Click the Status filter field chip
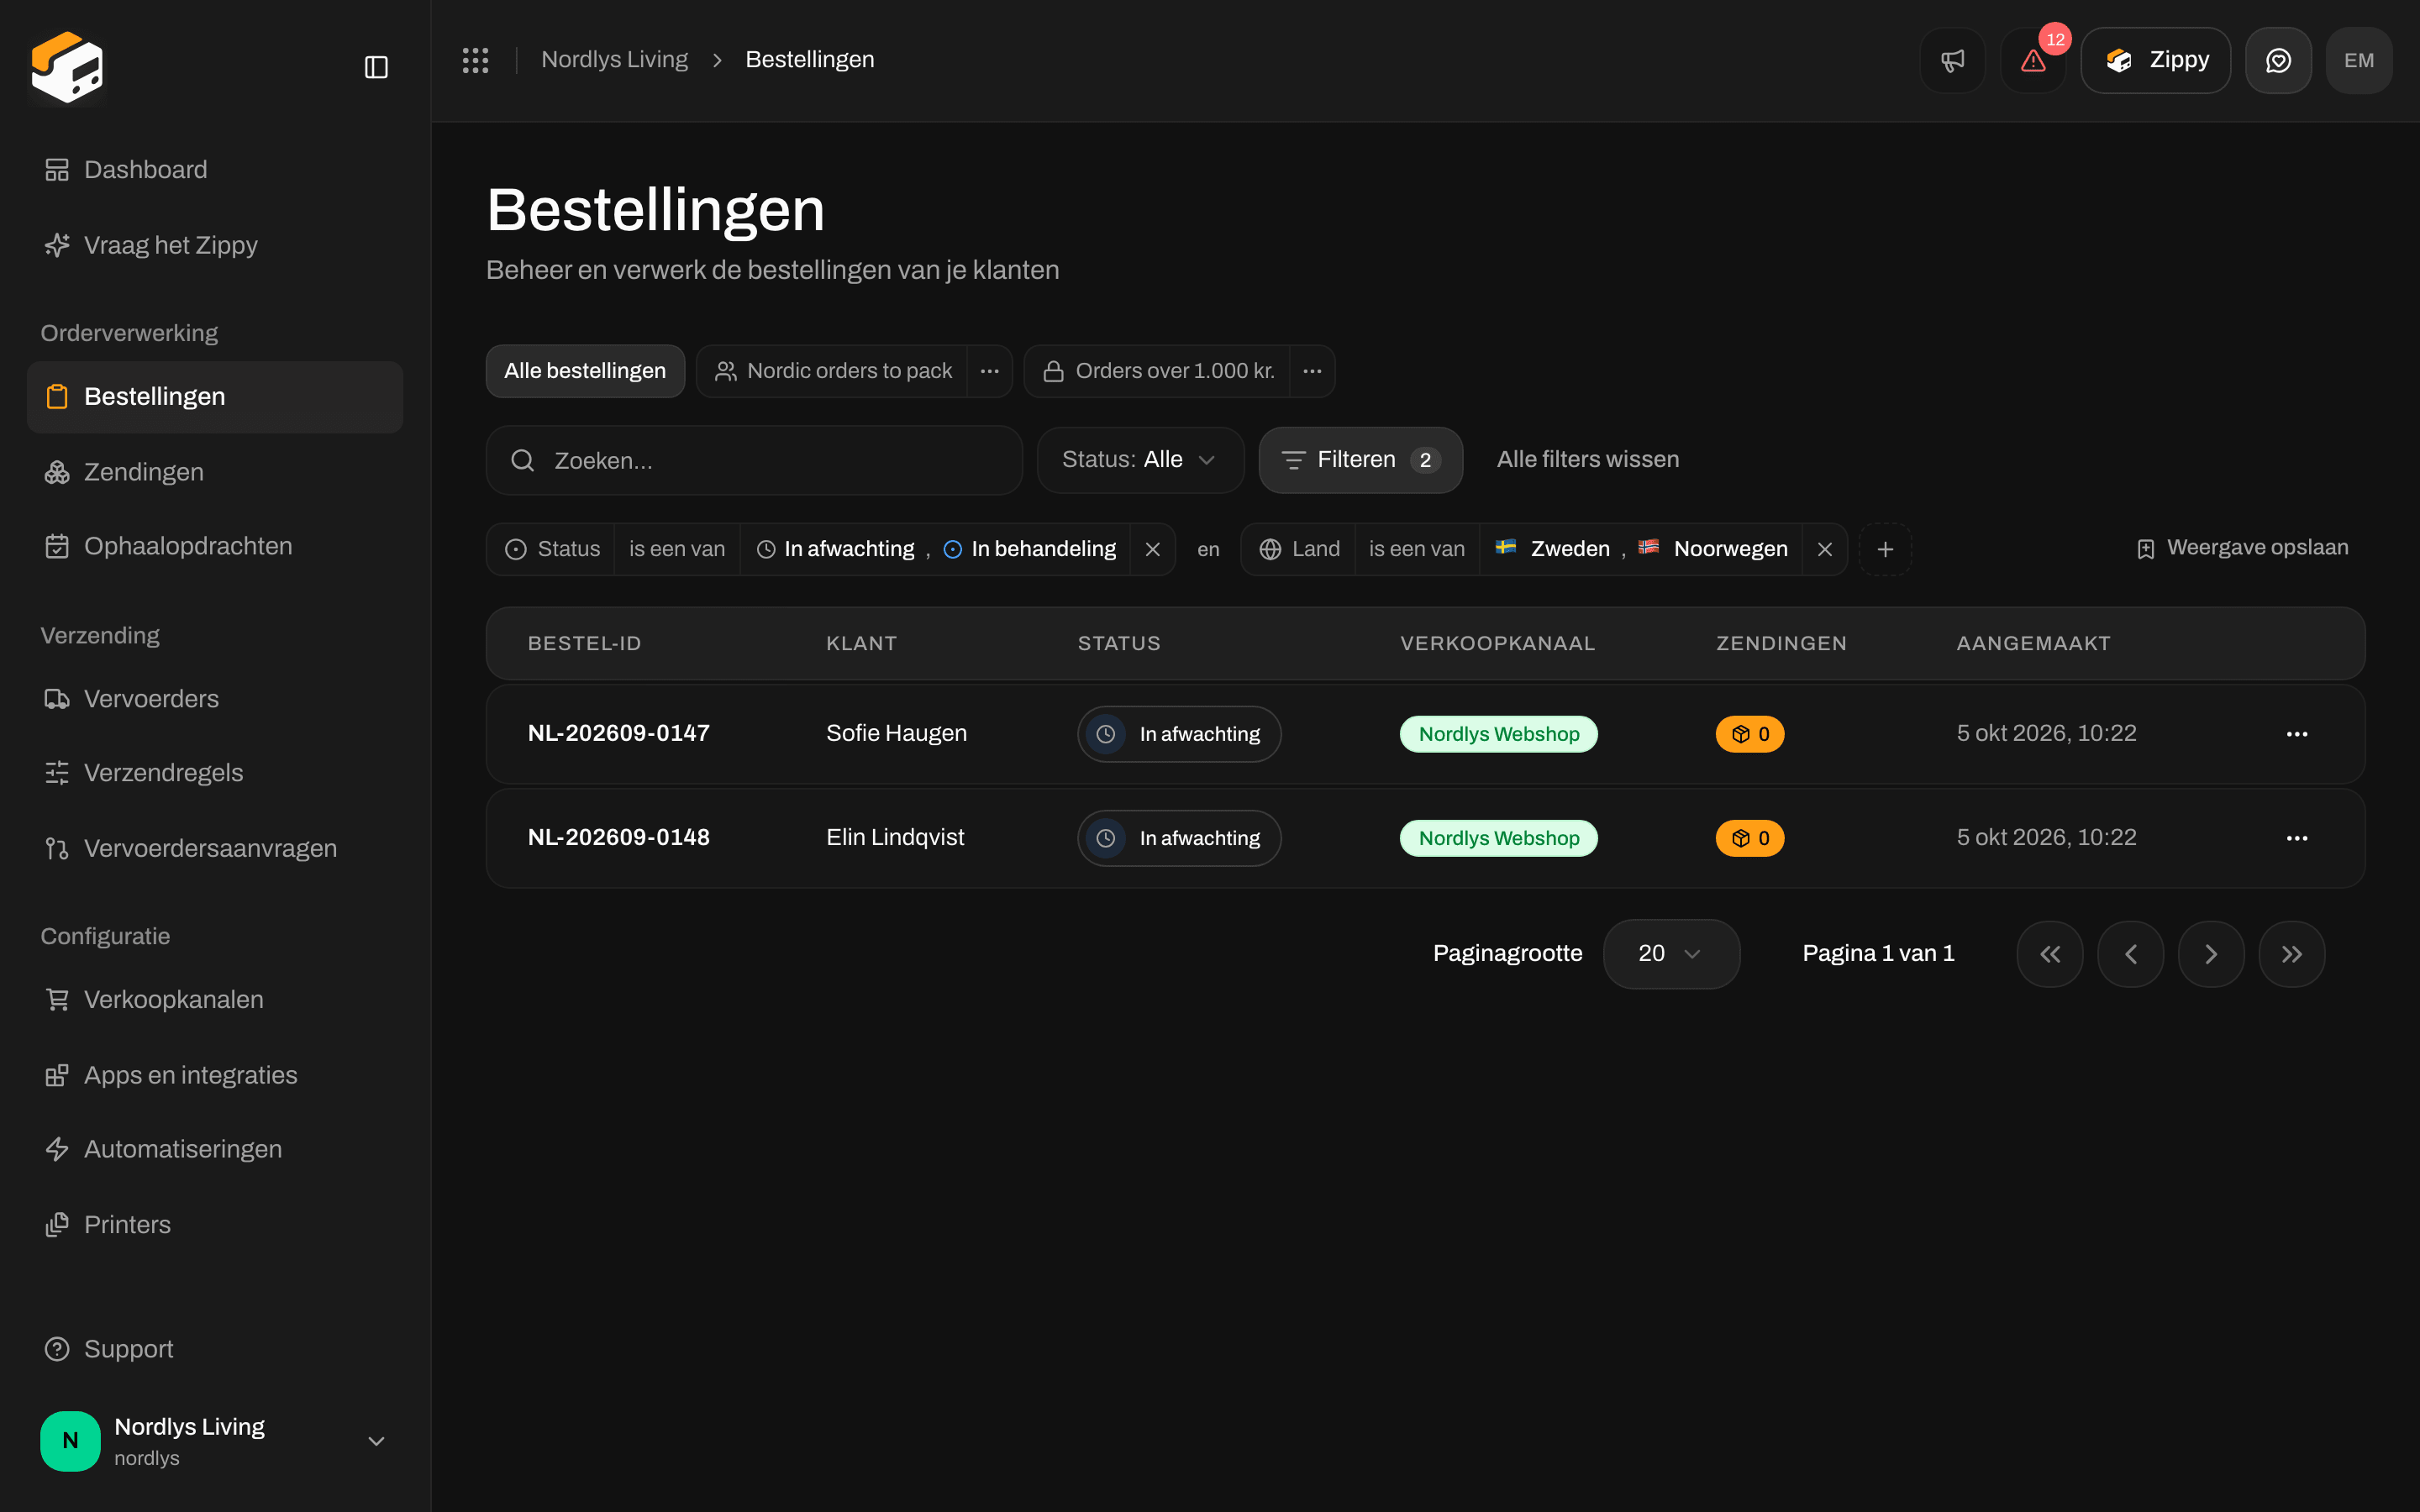 pos(551,549)
